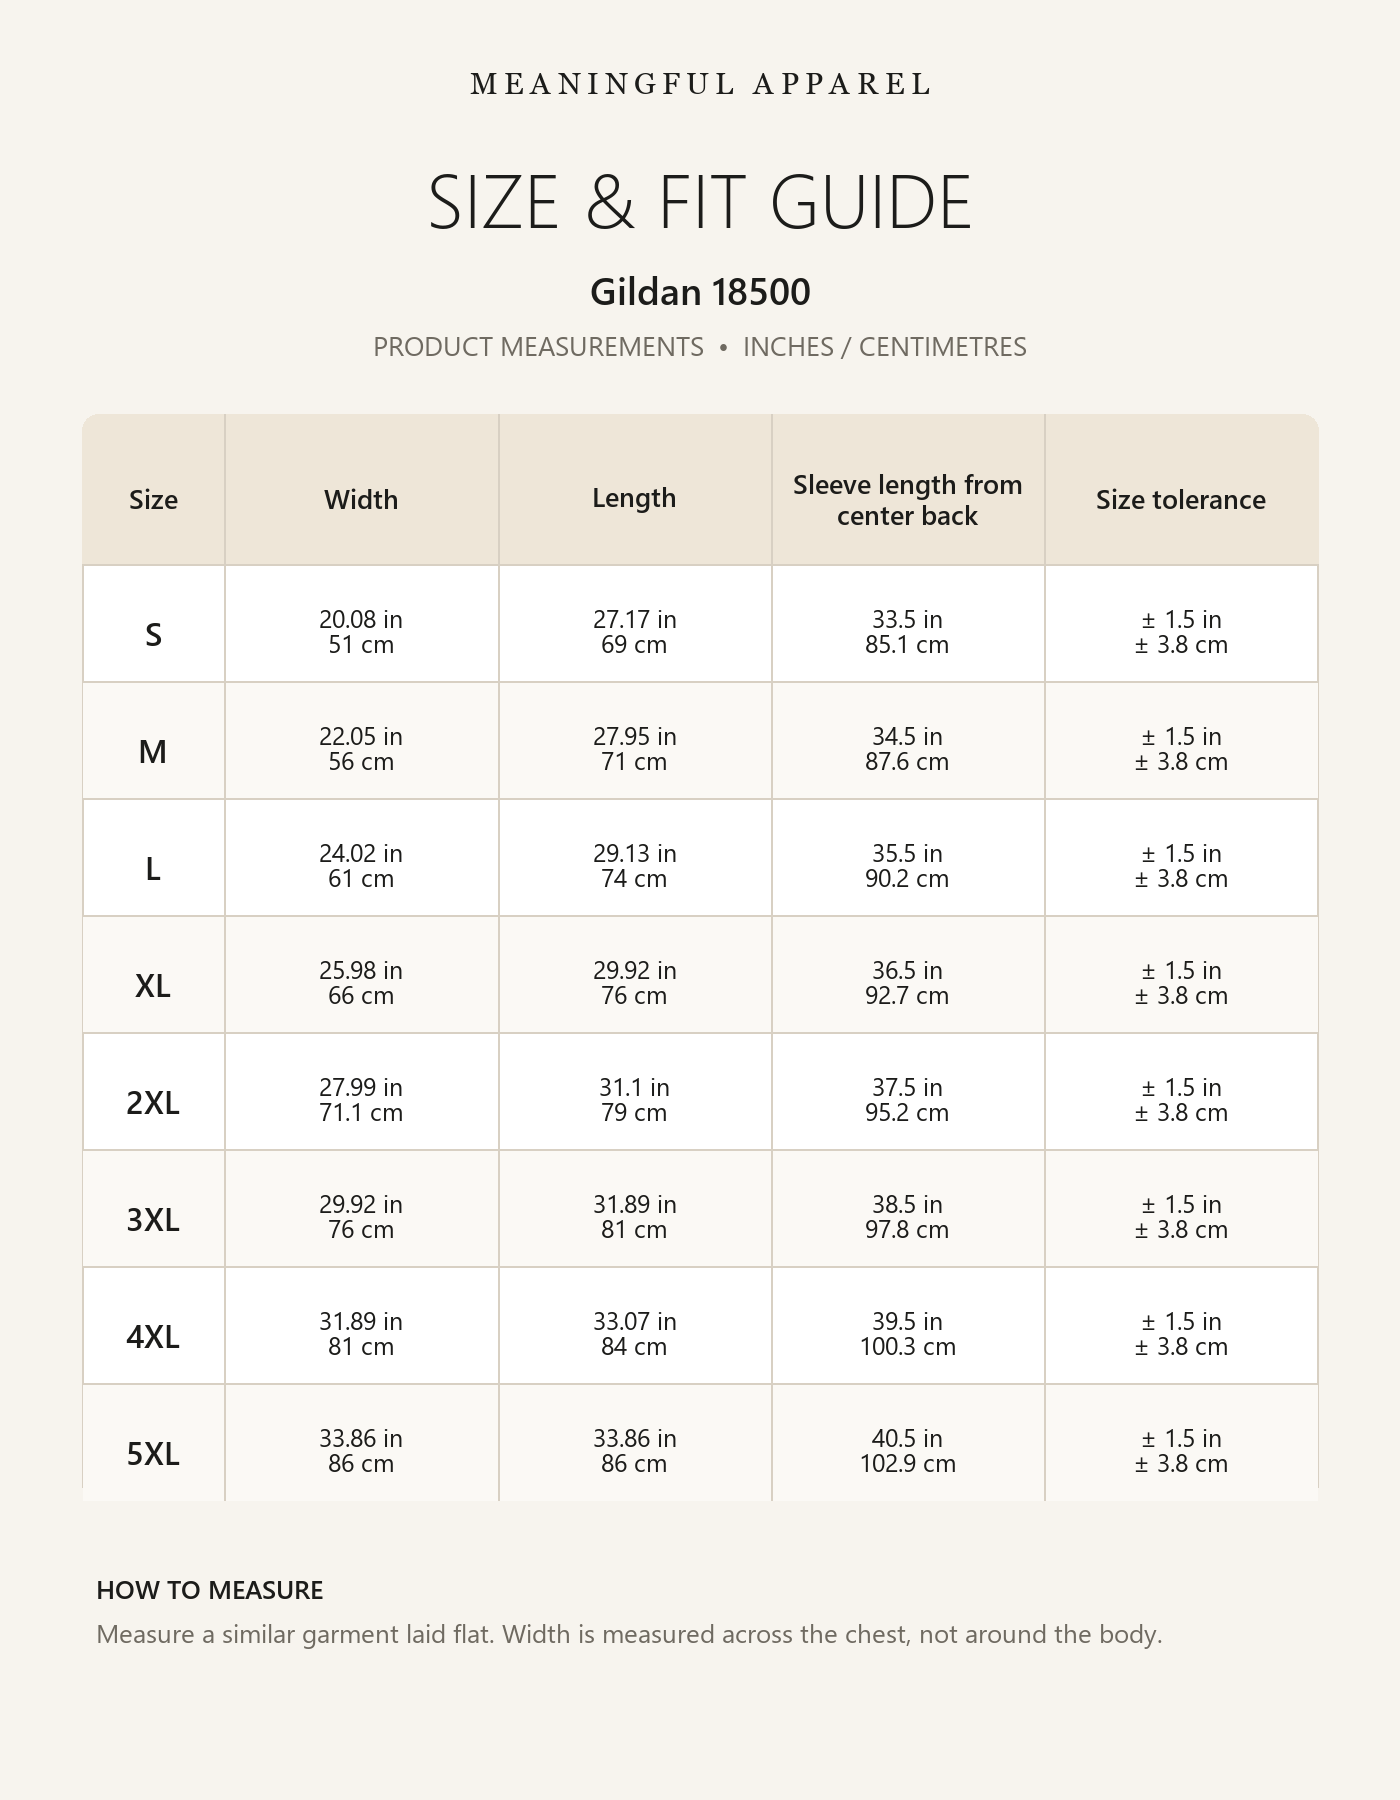
Task: Select the 5XL size row label
Action: [153, 1453]
